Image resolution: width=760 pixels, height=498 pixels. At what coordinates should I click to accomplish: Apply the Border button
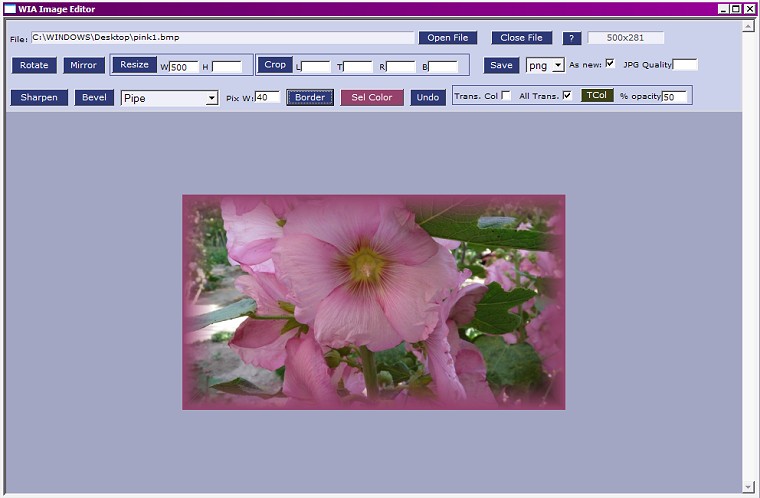click(310, 97)
